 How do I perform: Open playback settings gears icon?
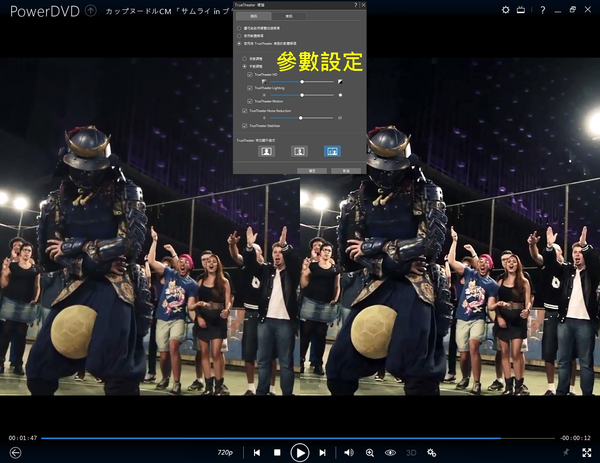[432, 452]
